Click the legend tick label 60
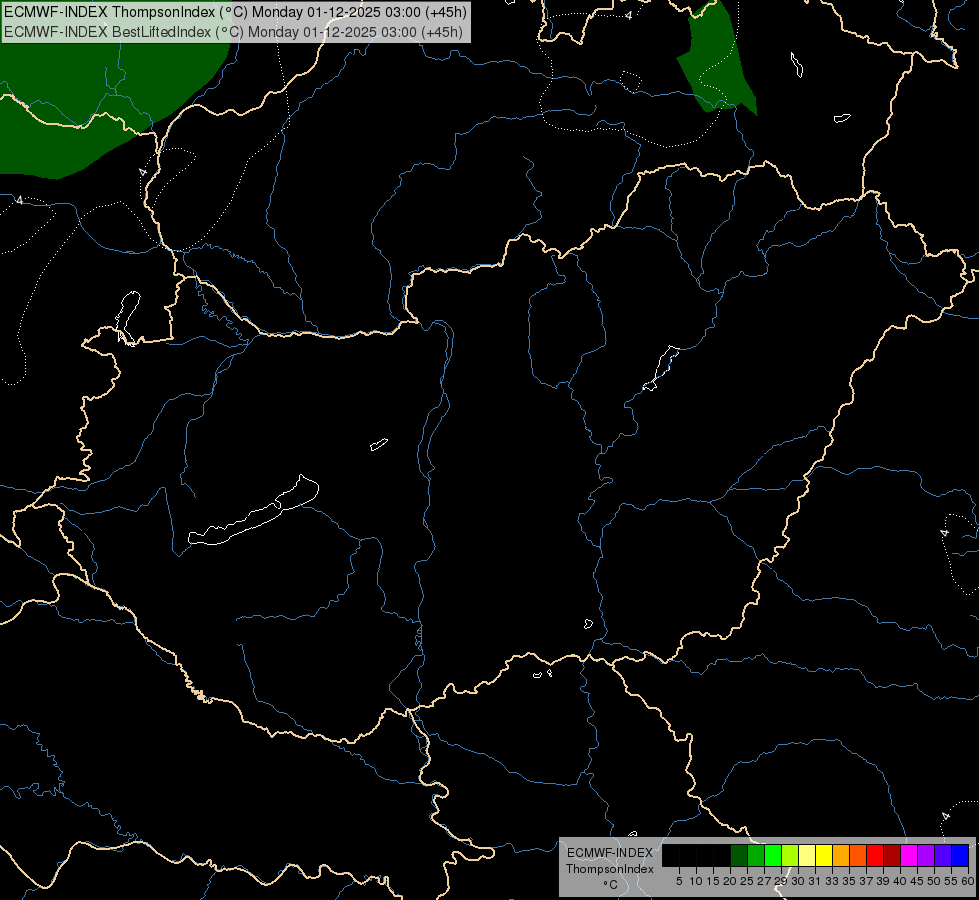The width and height of the screenshot is (979, 900). [968, 881]
